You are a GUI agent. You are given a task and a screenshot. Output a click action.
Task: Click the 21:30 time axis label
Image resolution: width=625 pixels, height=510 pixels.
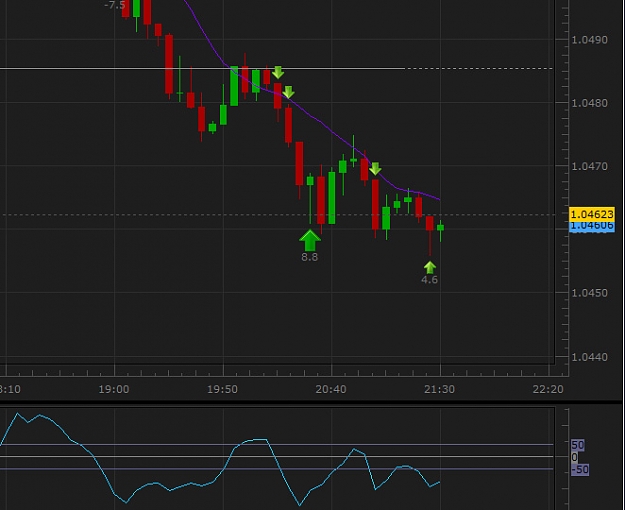pos(439,389)
